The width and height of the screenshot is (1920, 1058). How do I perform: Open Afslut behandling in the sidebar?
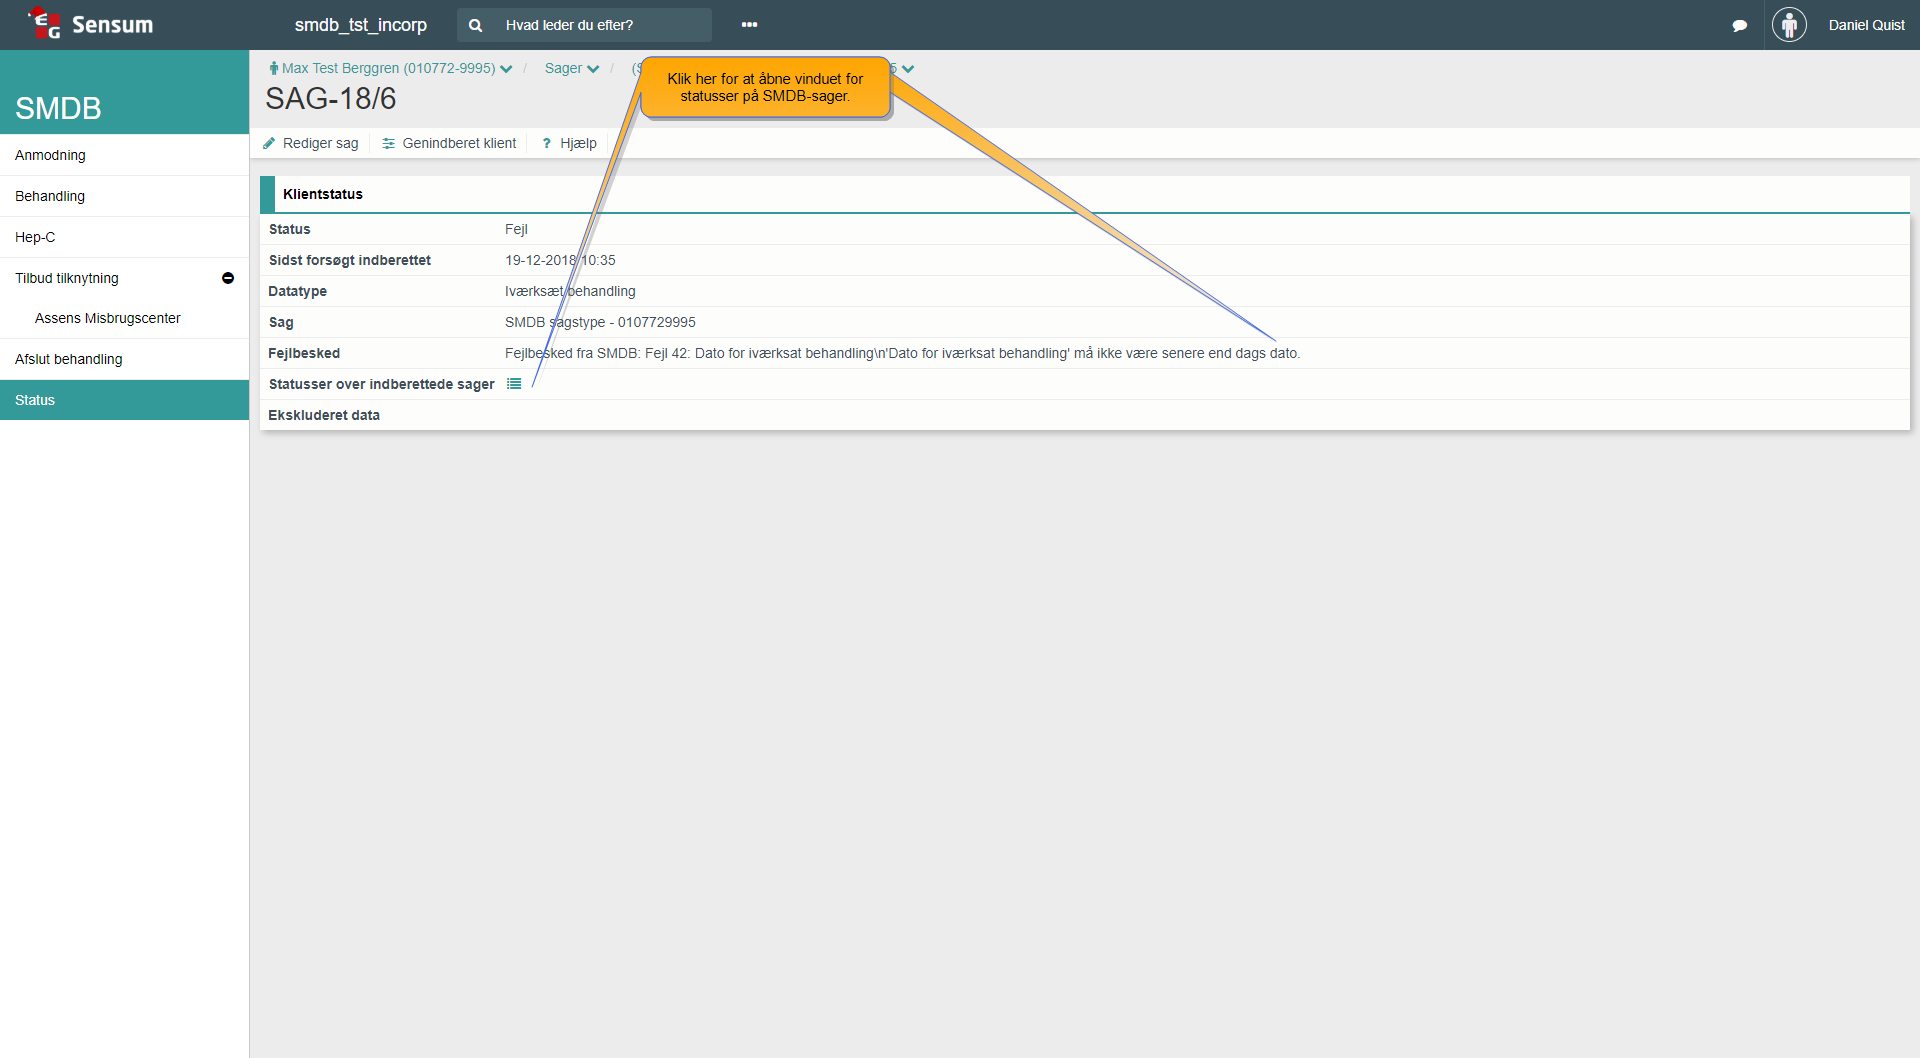click(69, 359)
